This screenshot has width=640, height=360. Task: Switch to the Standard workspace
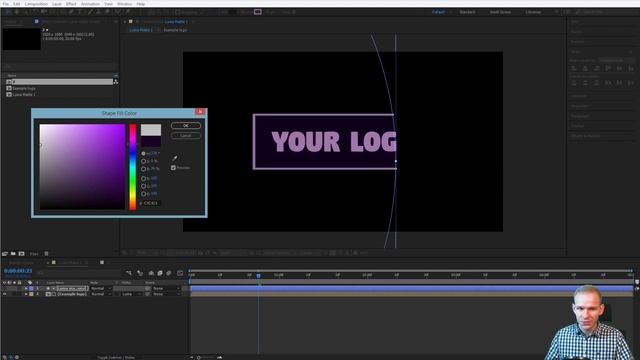[467, 12]
